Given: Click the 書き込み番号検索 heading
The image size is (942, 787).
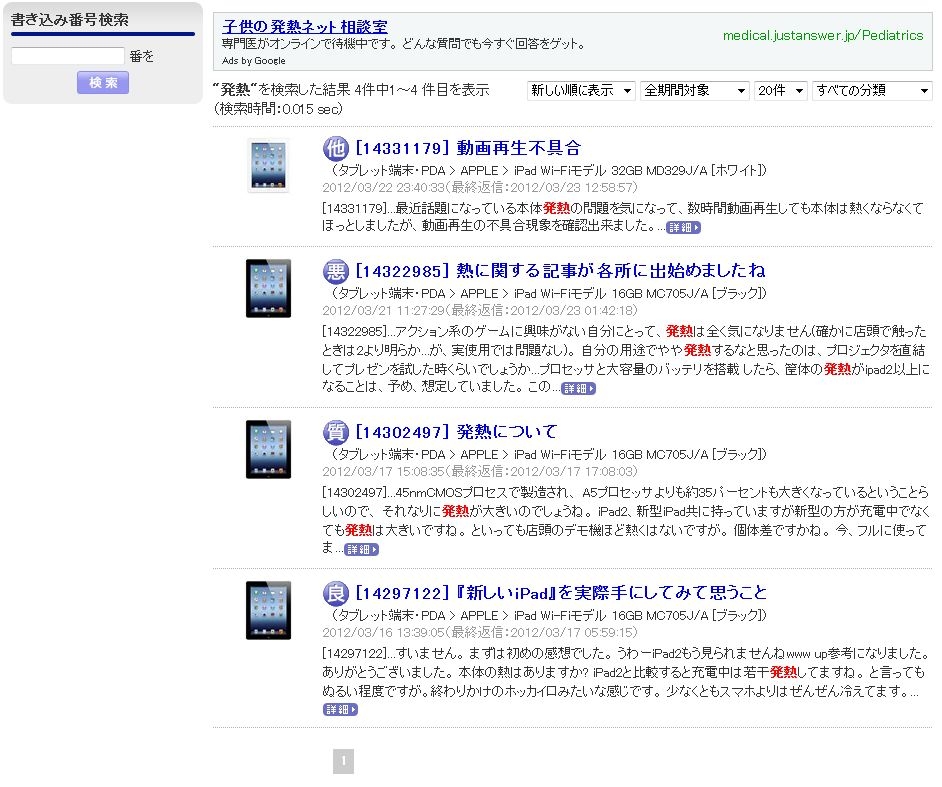Looking at the screenshot, I should tap(70, 20).
